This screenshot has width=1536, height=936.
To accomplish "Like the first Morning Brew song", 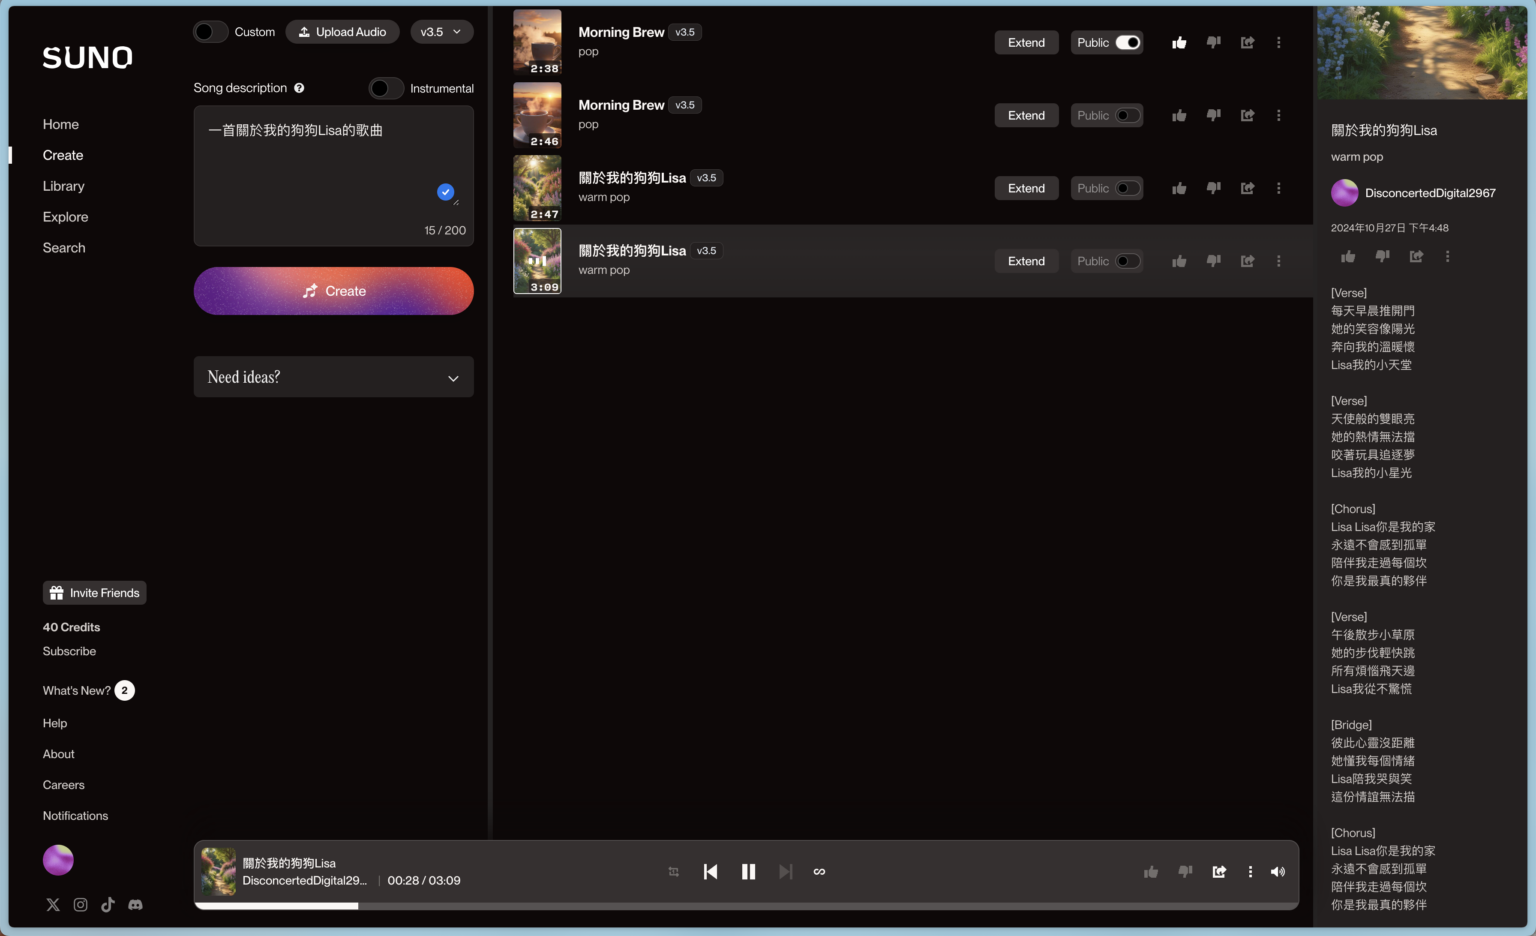I will pyautogui.click(x=1179, y=43).
